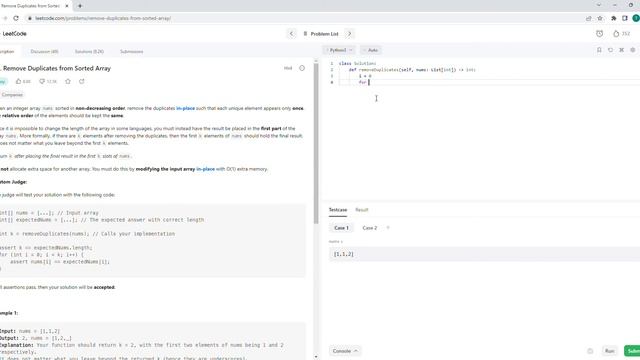Click the first 'in-place' link

(185, 109)
